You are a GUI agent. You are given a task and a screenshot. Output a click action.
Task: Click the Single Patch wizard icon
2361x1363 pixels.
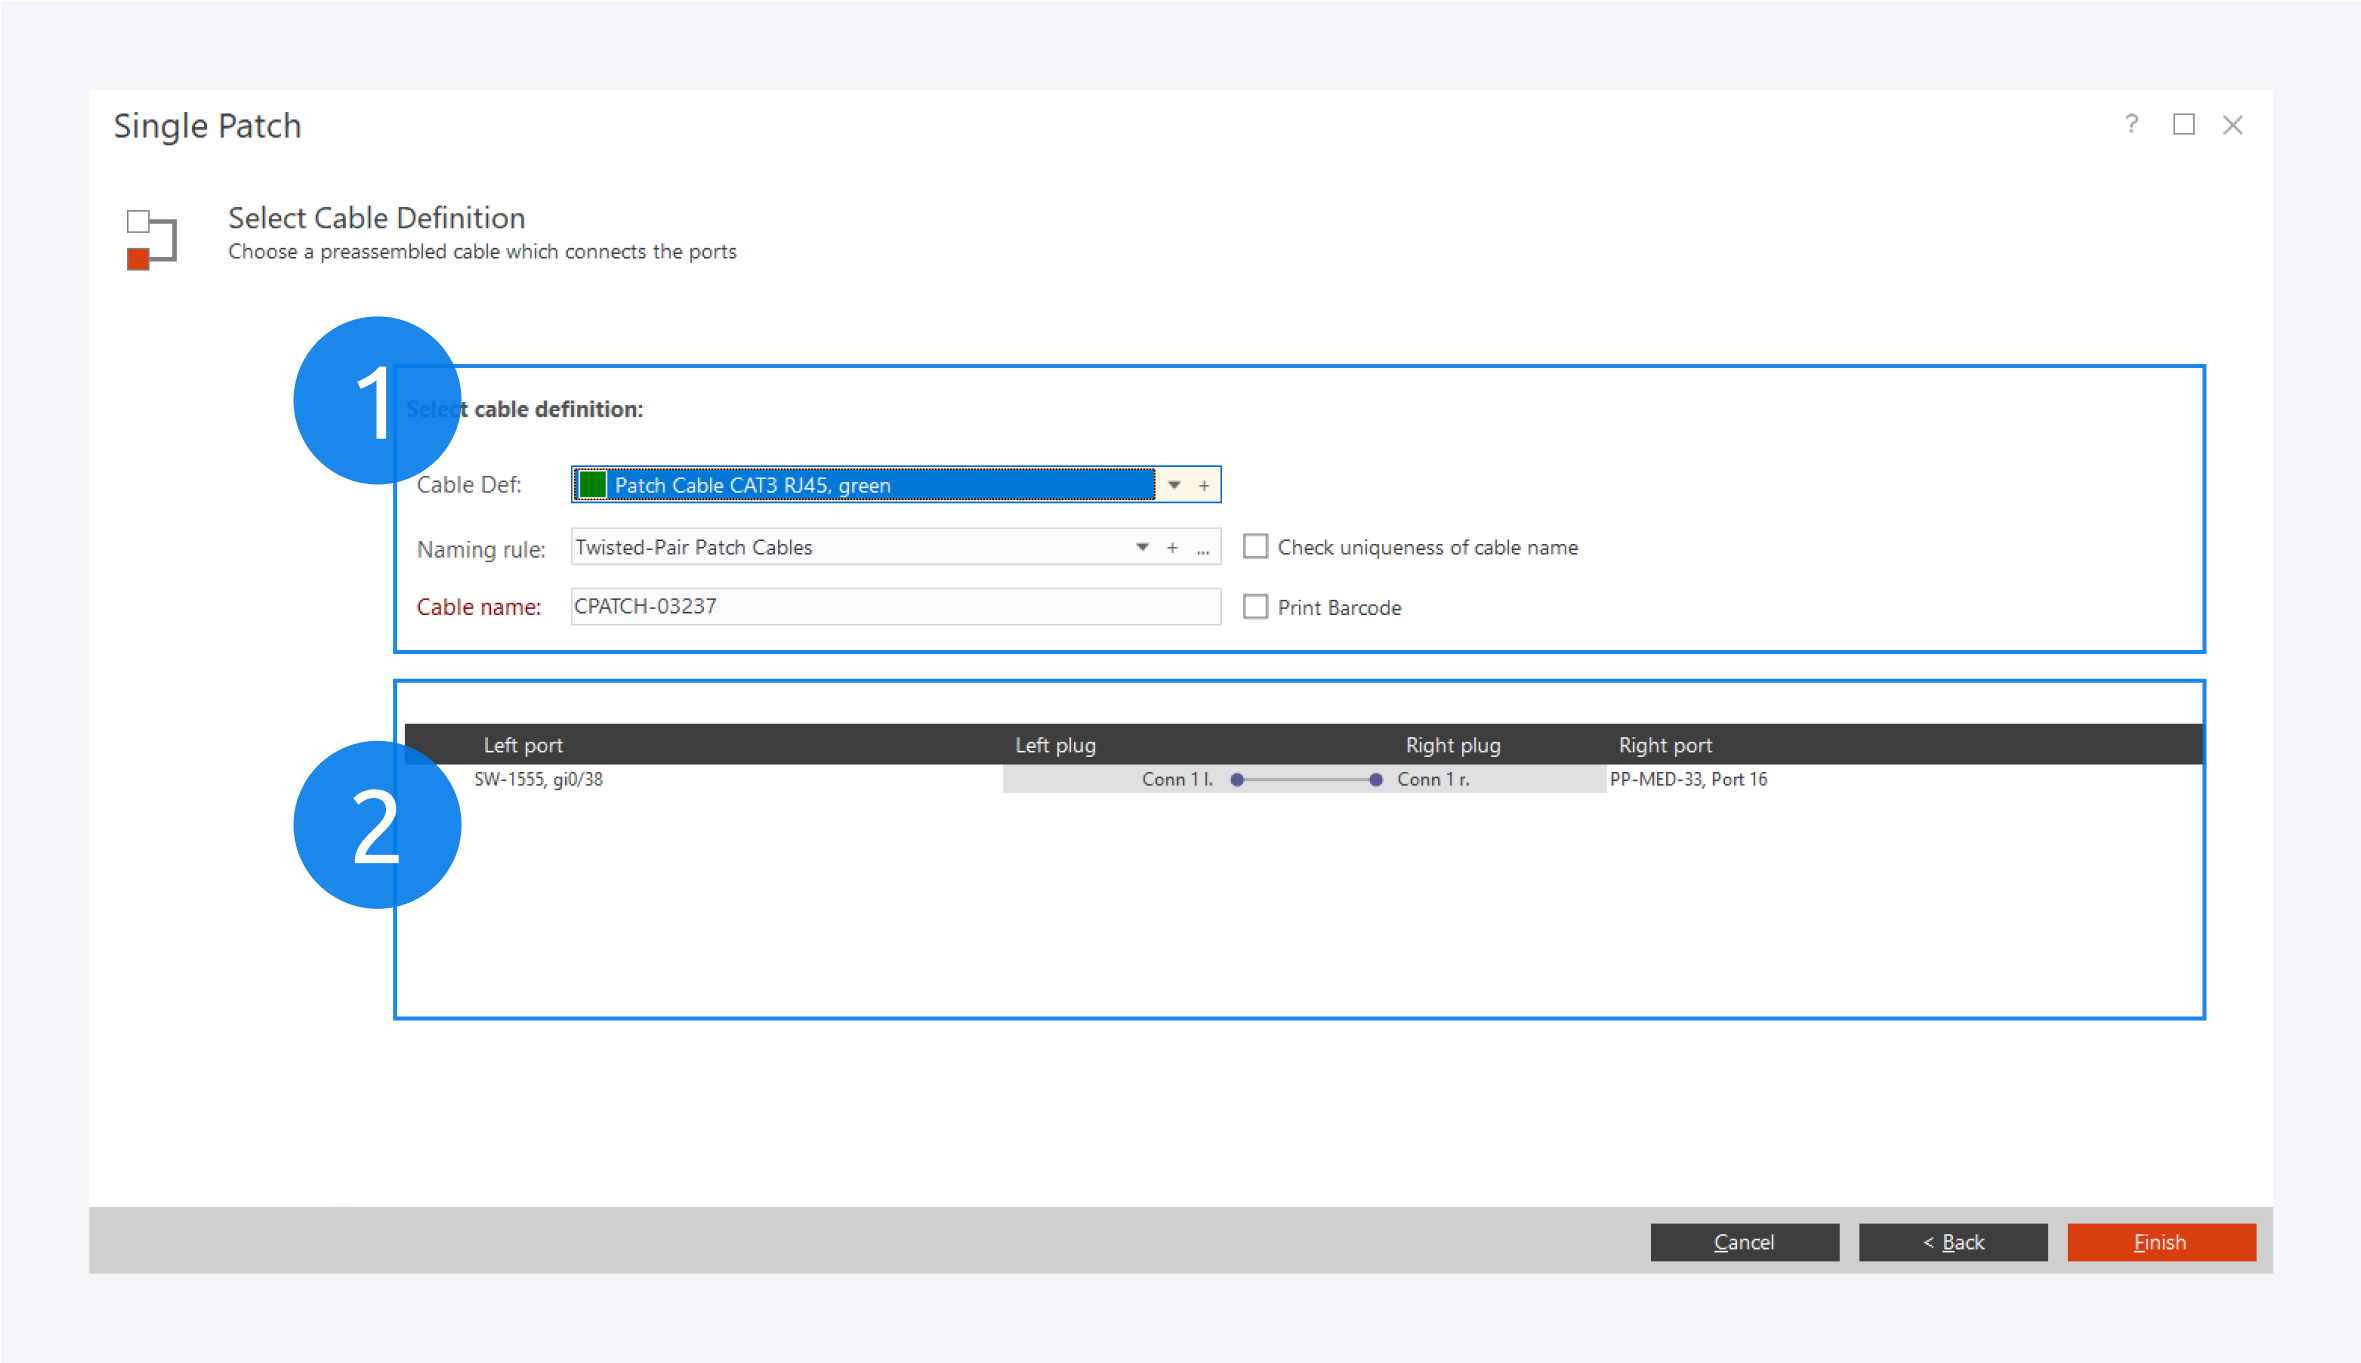[x=151, y=239]
